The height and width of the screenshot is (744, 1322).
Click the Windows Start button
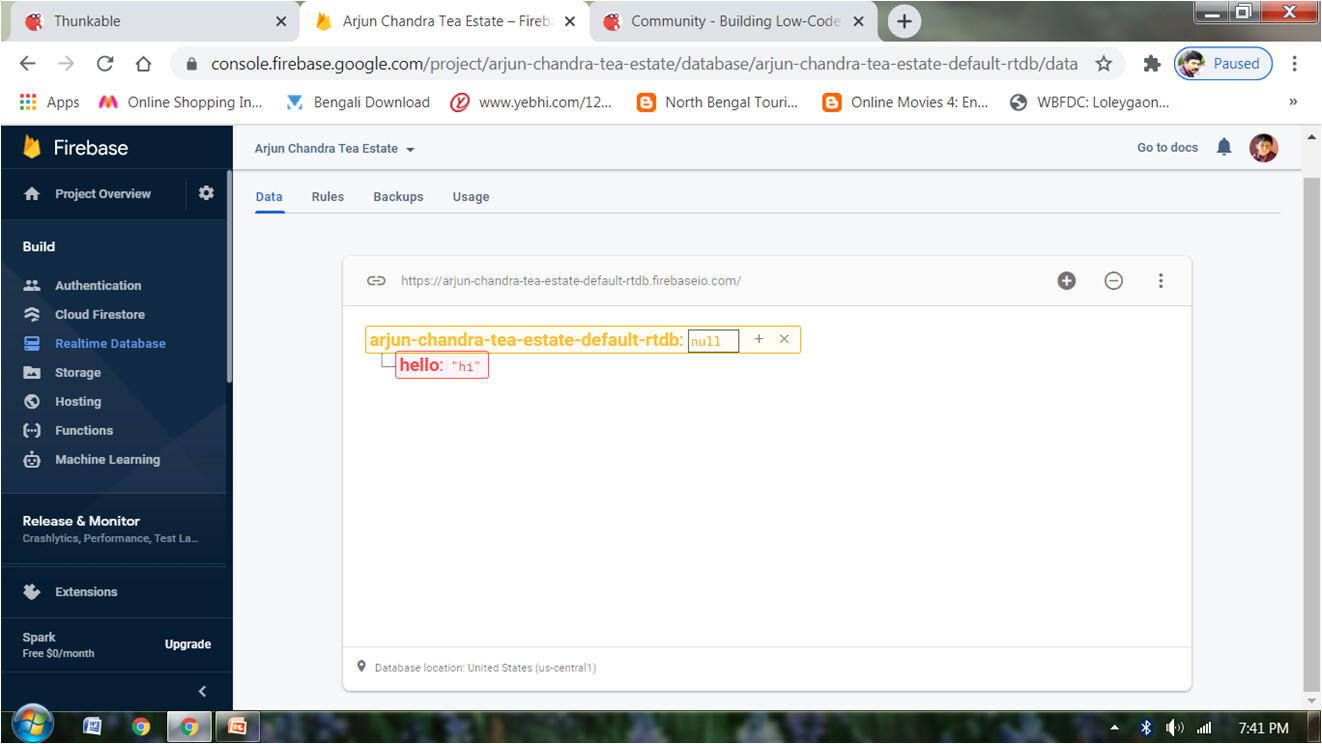click(x=33, y=726)
